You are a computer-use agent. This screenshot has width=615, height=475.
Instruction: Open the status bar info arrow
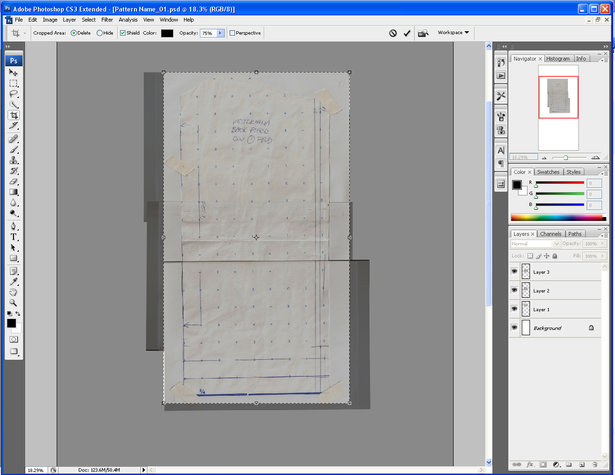143,470
